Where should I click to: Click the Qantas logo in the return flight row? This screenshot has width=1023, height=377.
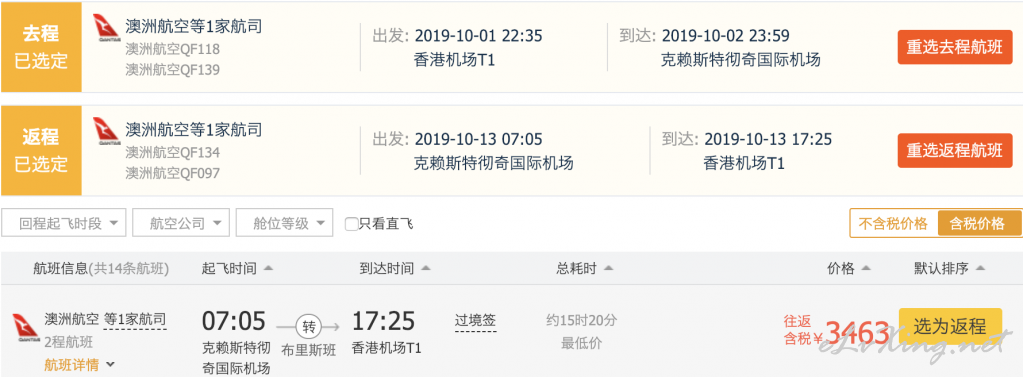[x=106, y=131]
